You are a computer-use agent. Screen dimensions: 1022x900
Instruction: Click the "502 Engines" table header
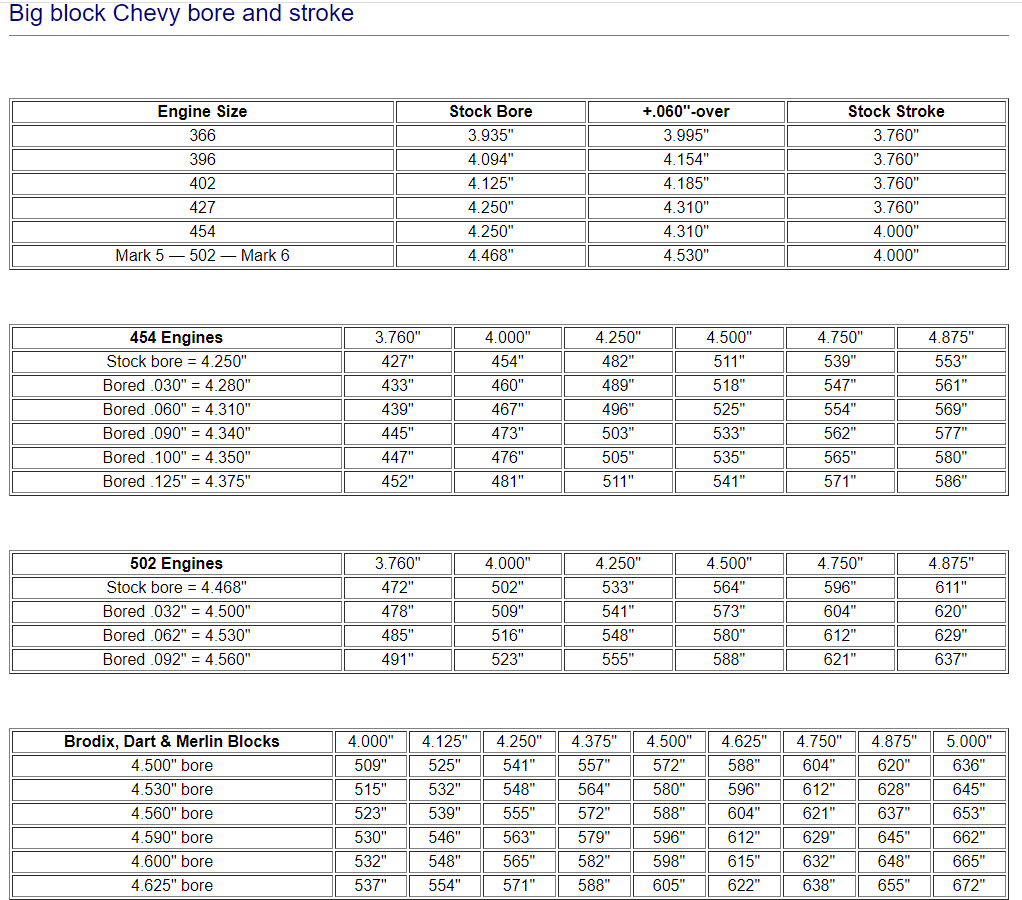click(x=176, y=564)
